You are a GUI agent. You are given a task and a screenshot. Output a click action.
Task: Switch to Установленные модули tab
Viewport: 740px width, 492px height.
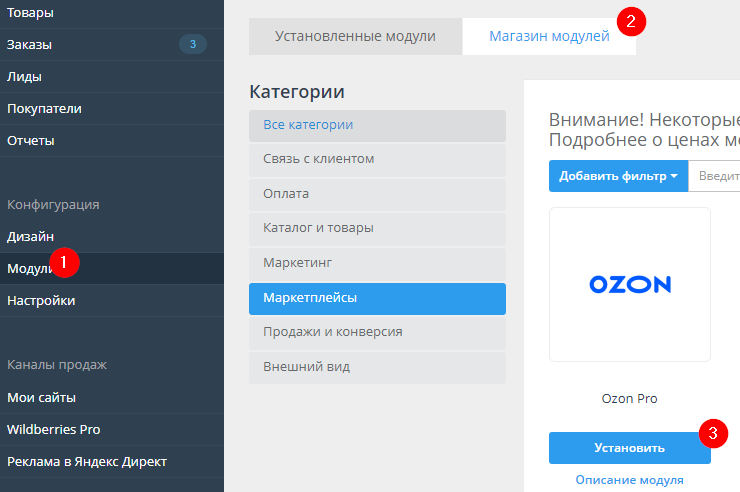point(355,36)
